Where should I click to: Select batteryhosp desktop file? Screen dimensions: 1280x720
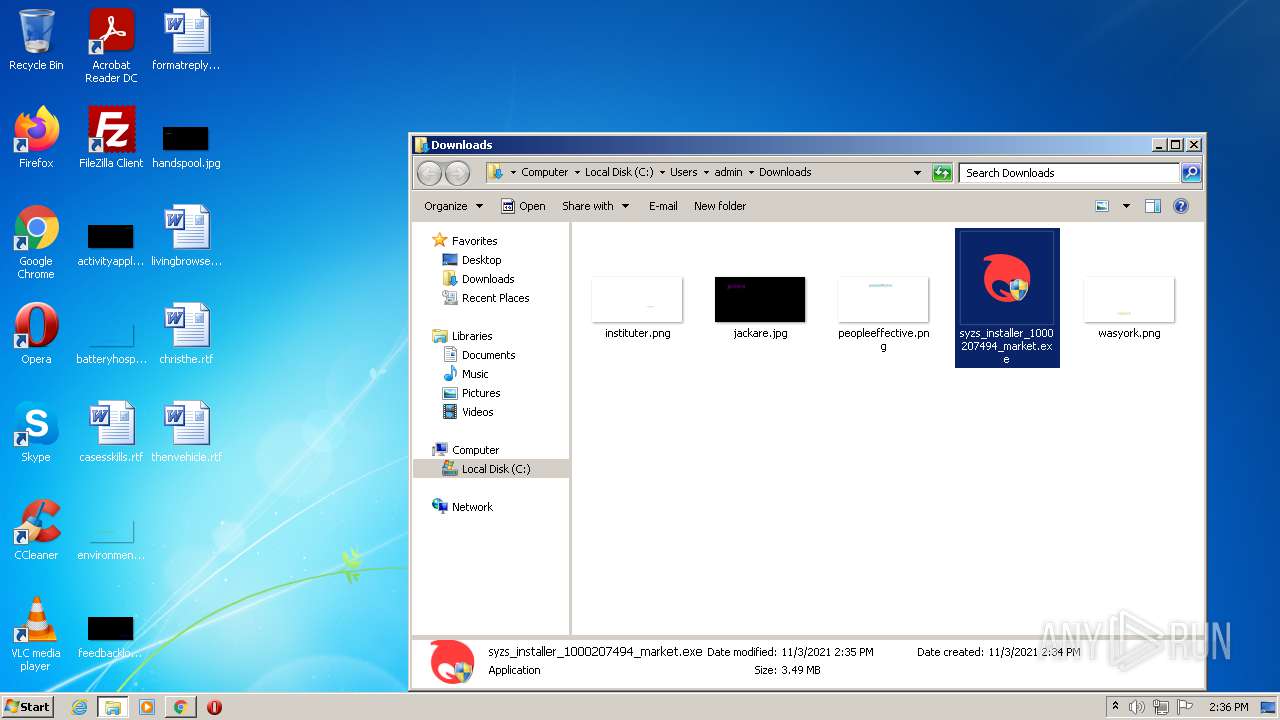pyautogui.click(x=111, y=343)
